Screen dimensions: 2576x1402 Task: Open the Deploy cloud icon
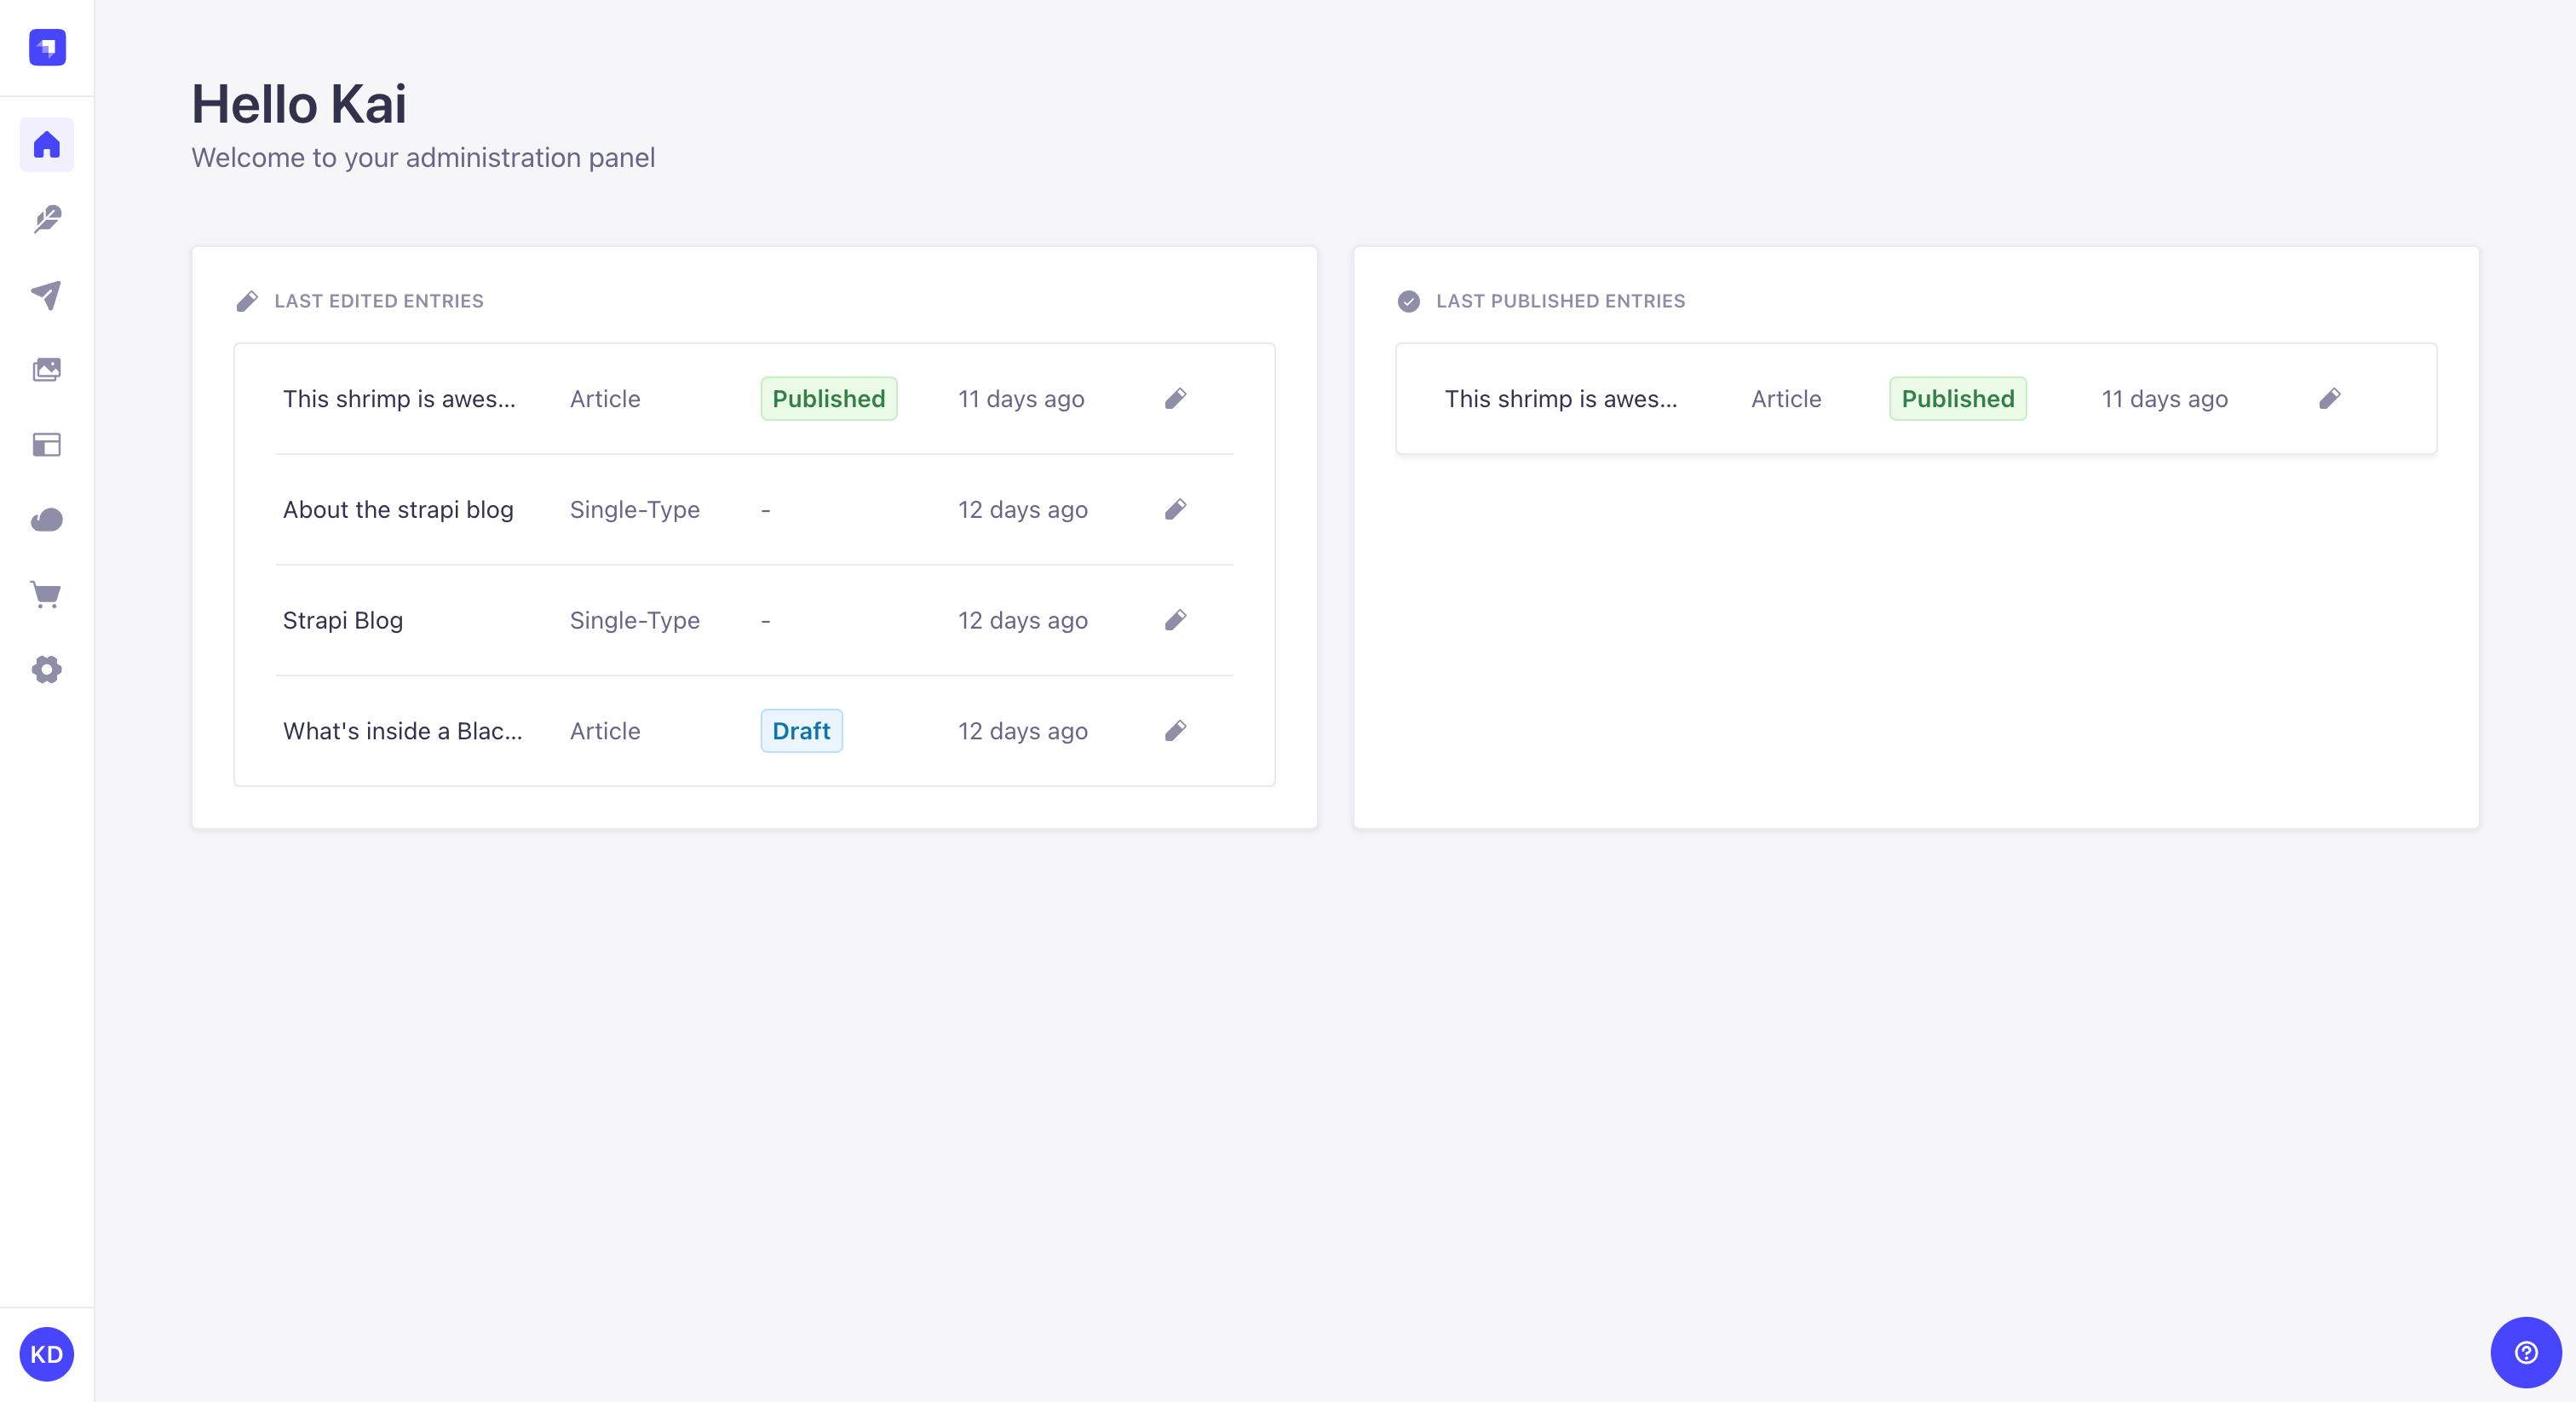[x=47, y=520]
